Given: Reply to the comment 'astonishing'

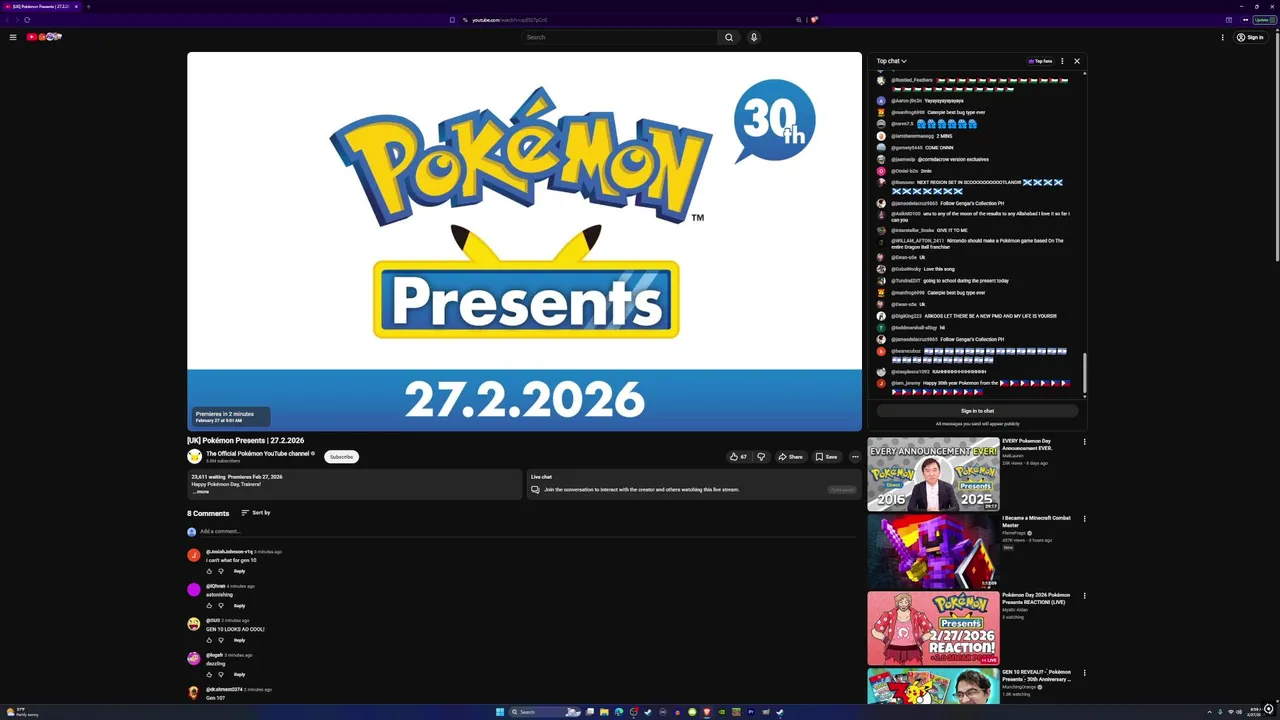Looking at the screenshot, I should (239, 606).
